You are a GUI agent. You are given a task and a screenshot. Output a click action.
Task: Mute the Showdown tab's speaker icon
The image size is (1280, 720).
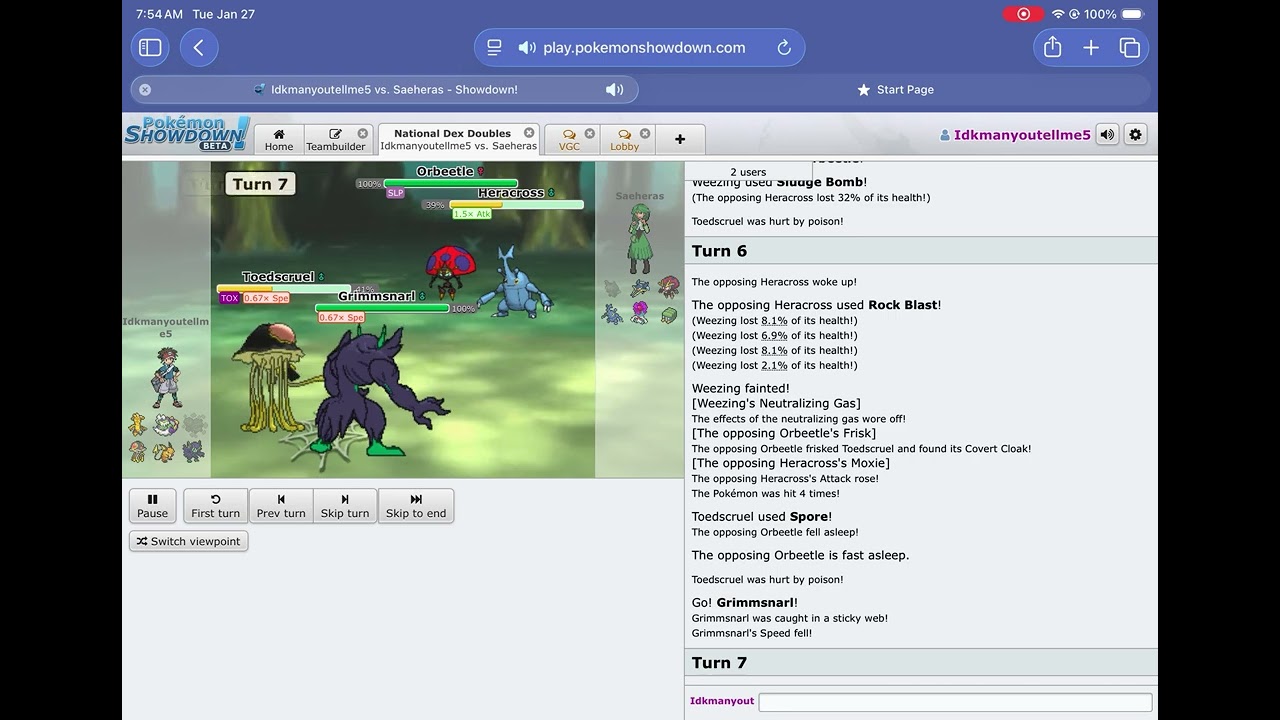[x=614, y=89]
